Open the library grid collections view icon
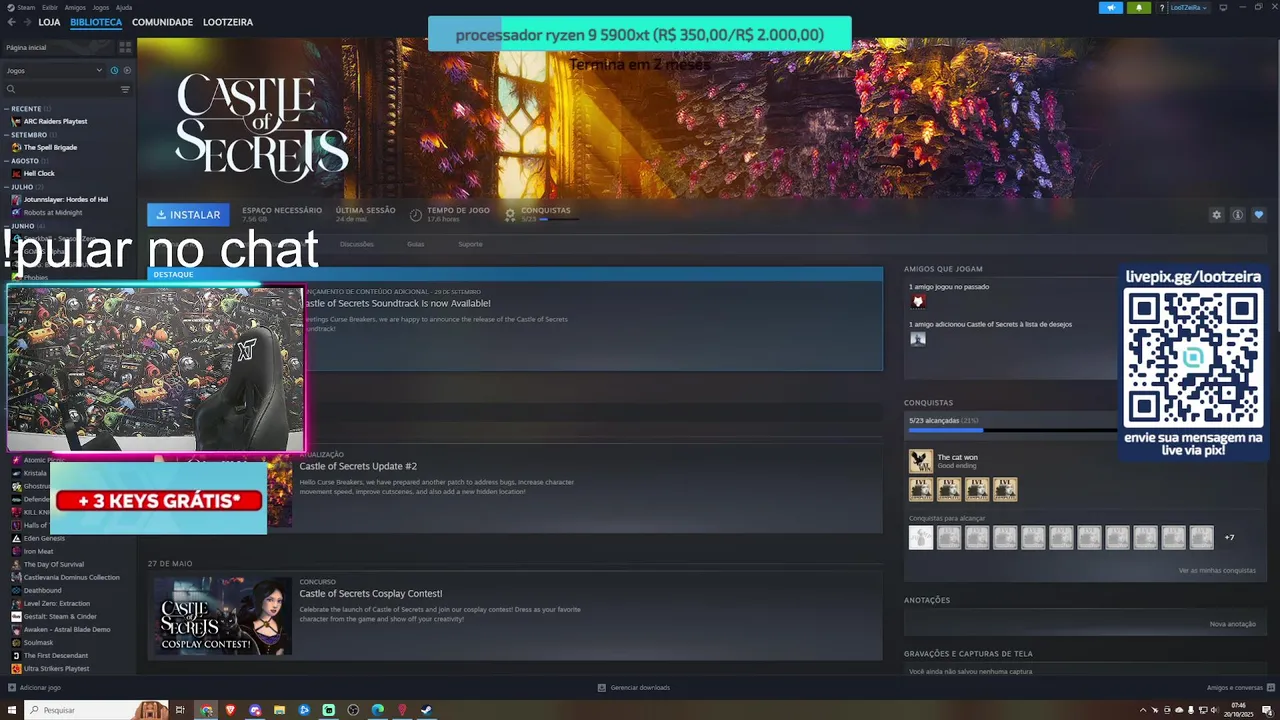This screenshot has height=720, width=1280. click(125, 47)
